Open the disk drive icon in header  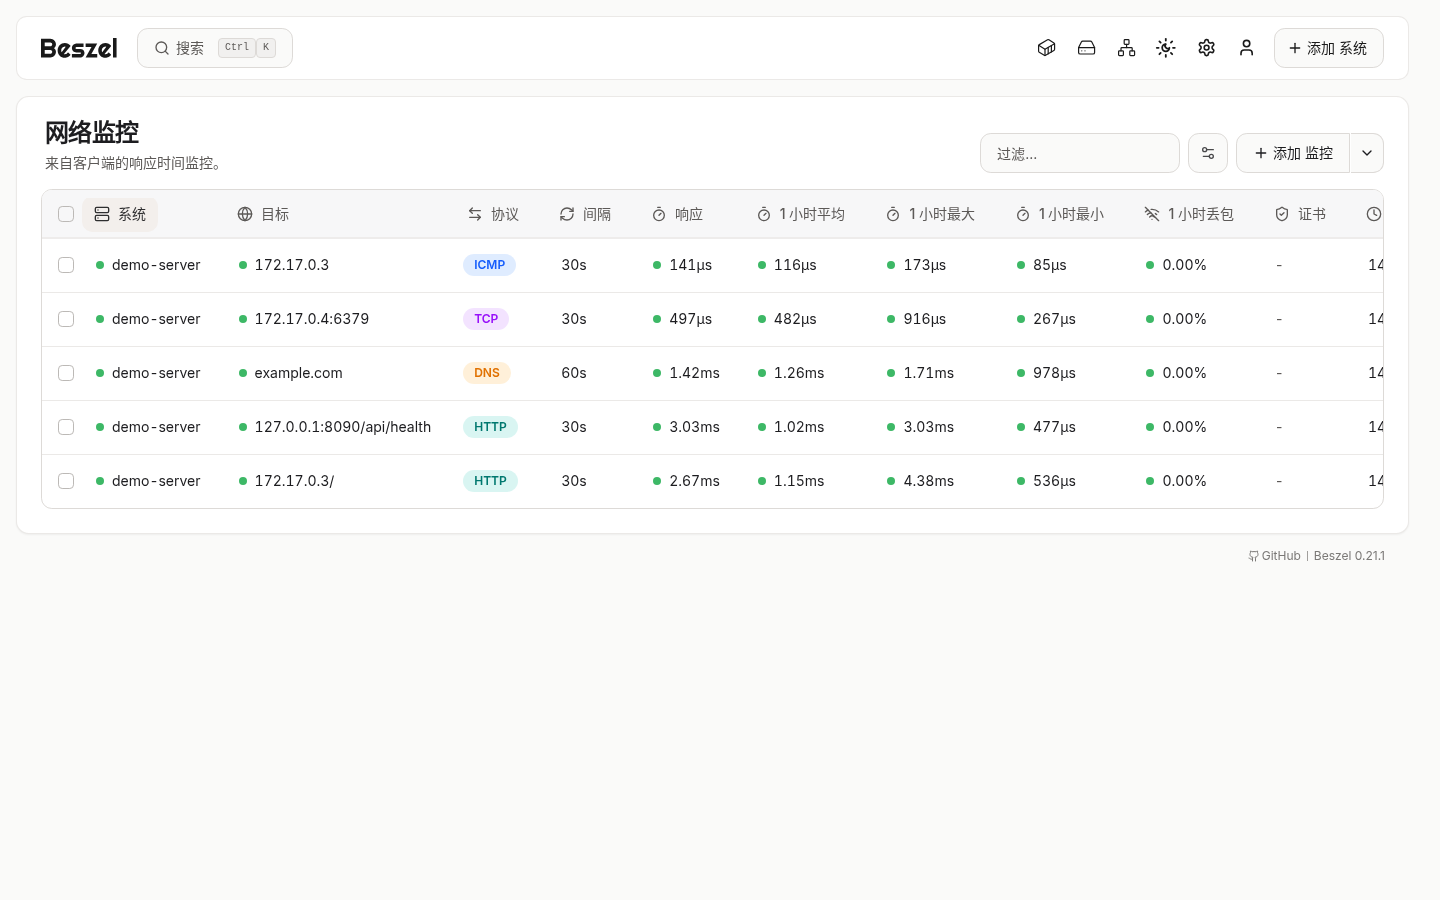click(1086, 48)
